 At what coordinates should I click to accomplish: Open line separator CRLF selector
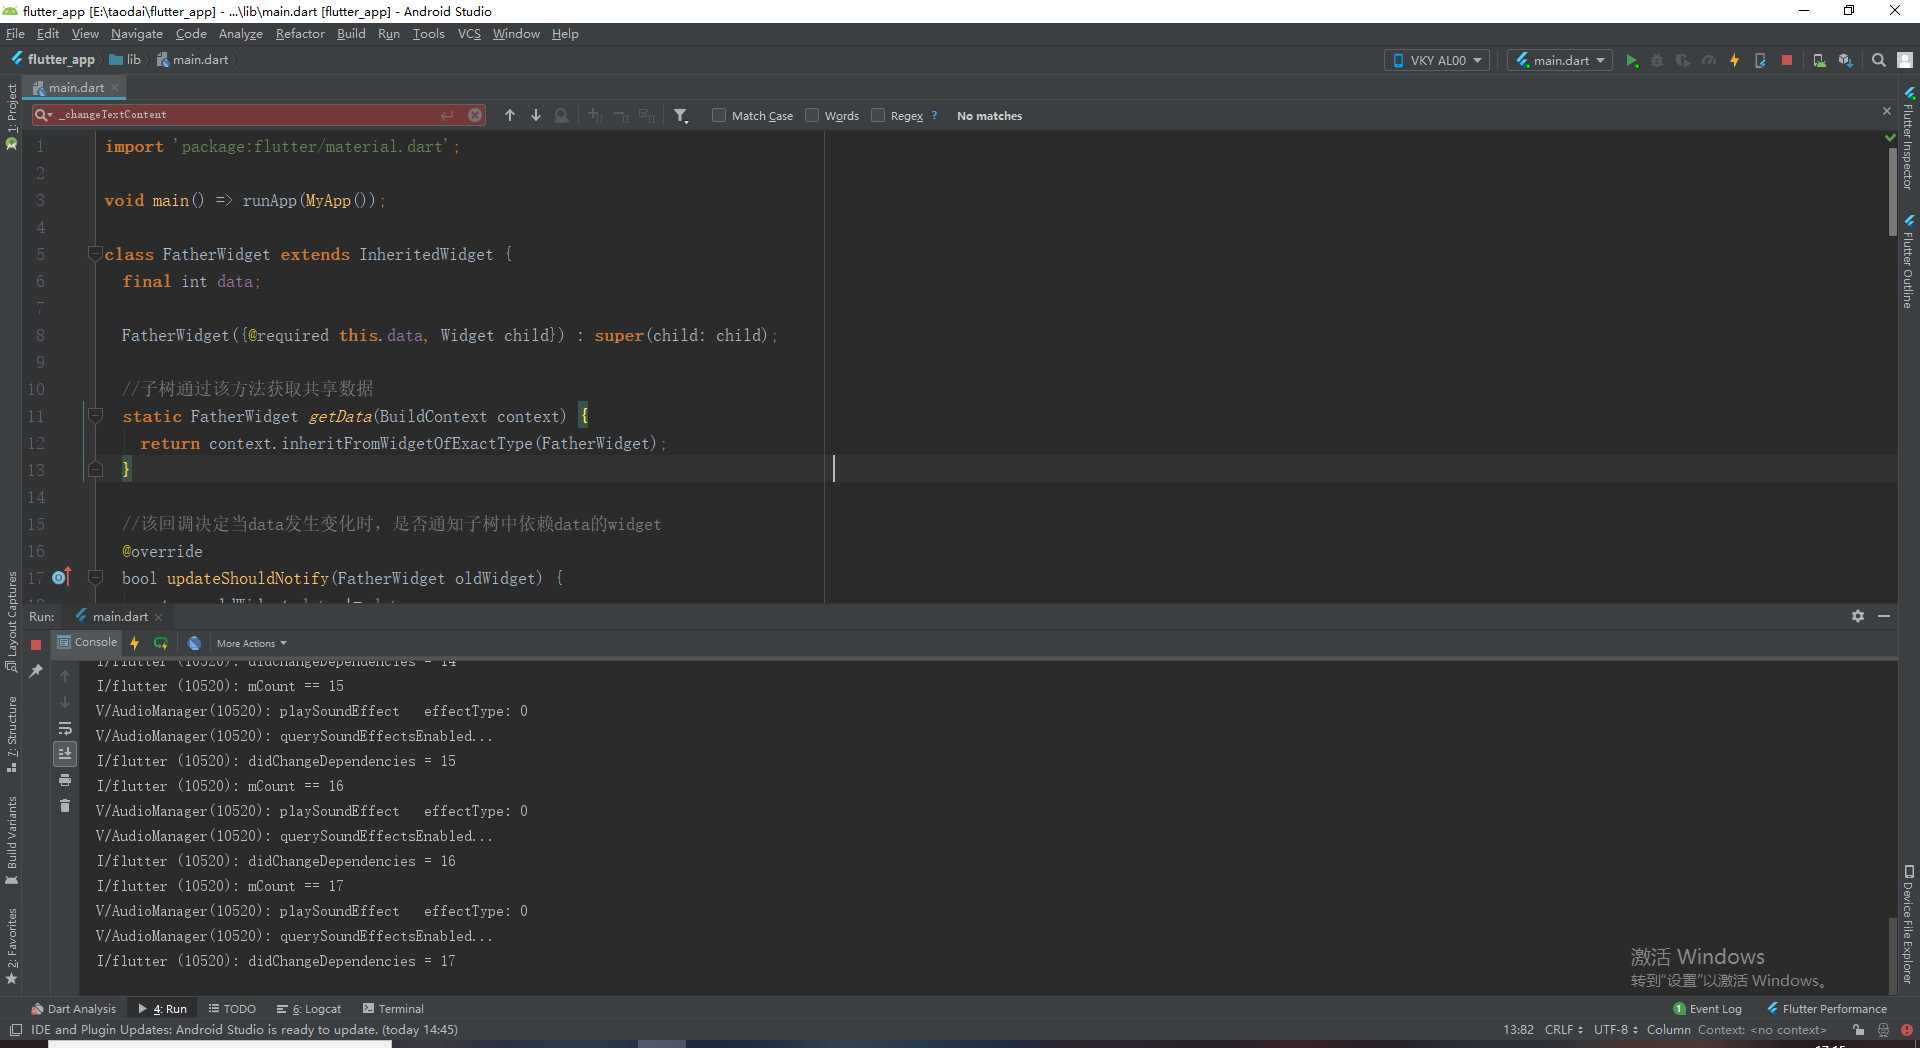(x=1563, y=1029)
